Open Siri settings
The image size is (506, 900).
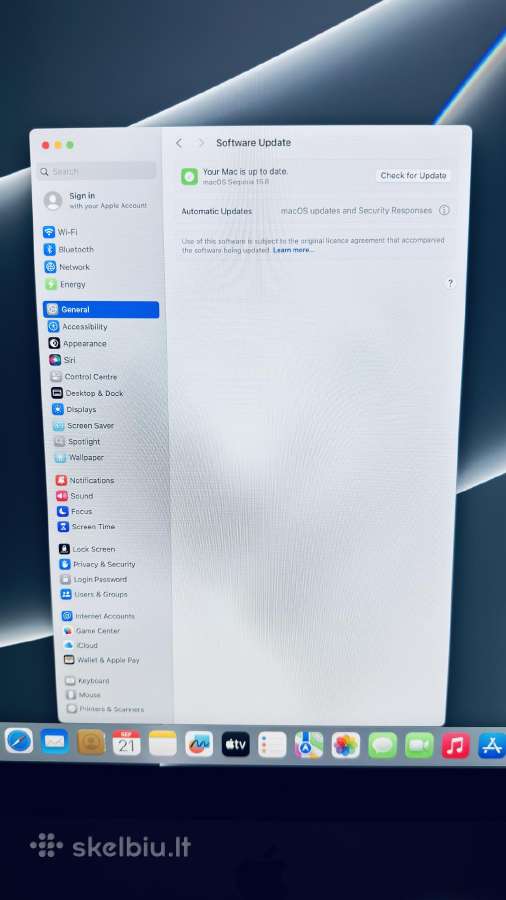63,360
